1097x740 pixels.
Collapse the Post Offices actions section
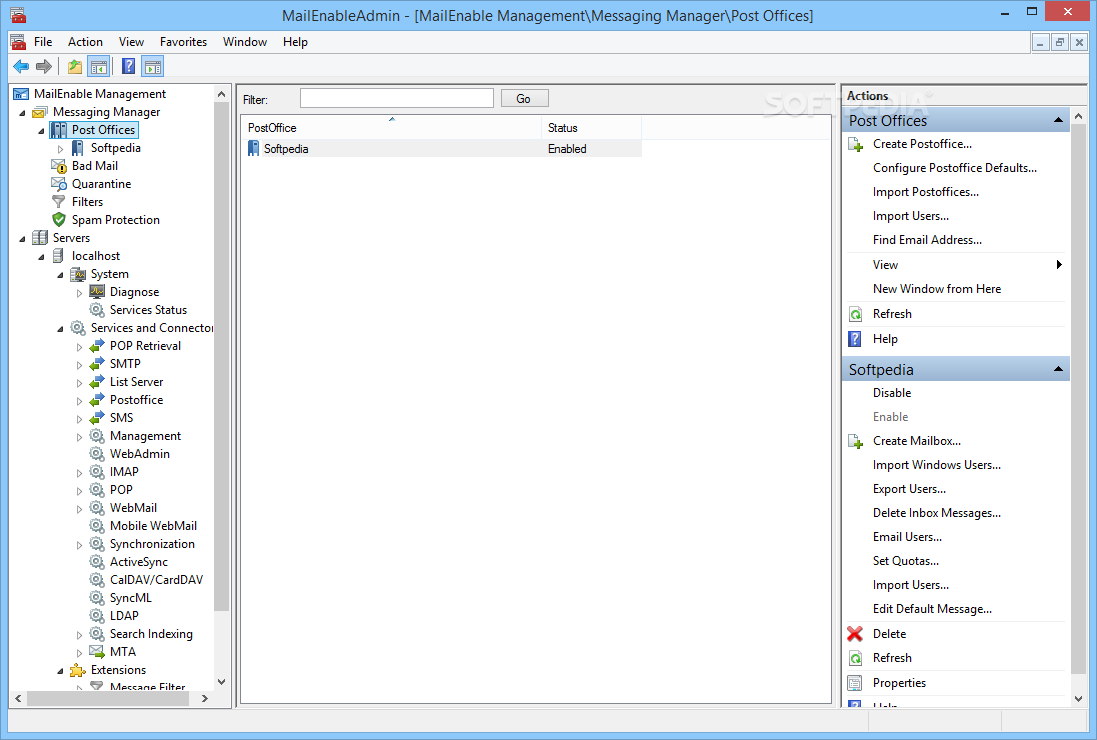pyautogui.click(x=1059, y=120)
